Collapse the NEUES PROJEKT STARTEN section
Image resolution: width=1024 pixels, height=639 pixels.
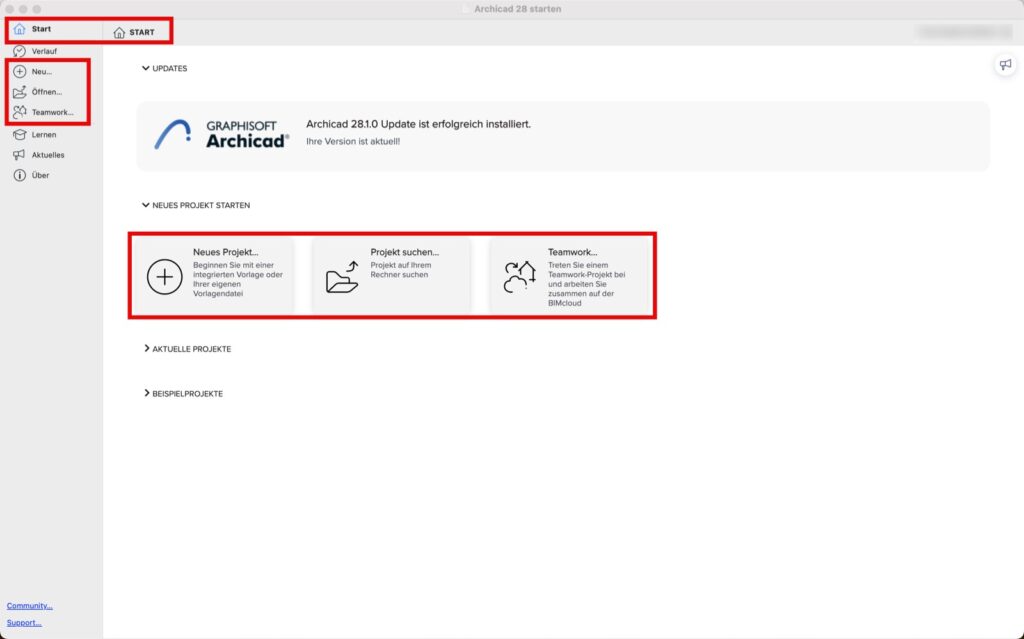146,205
